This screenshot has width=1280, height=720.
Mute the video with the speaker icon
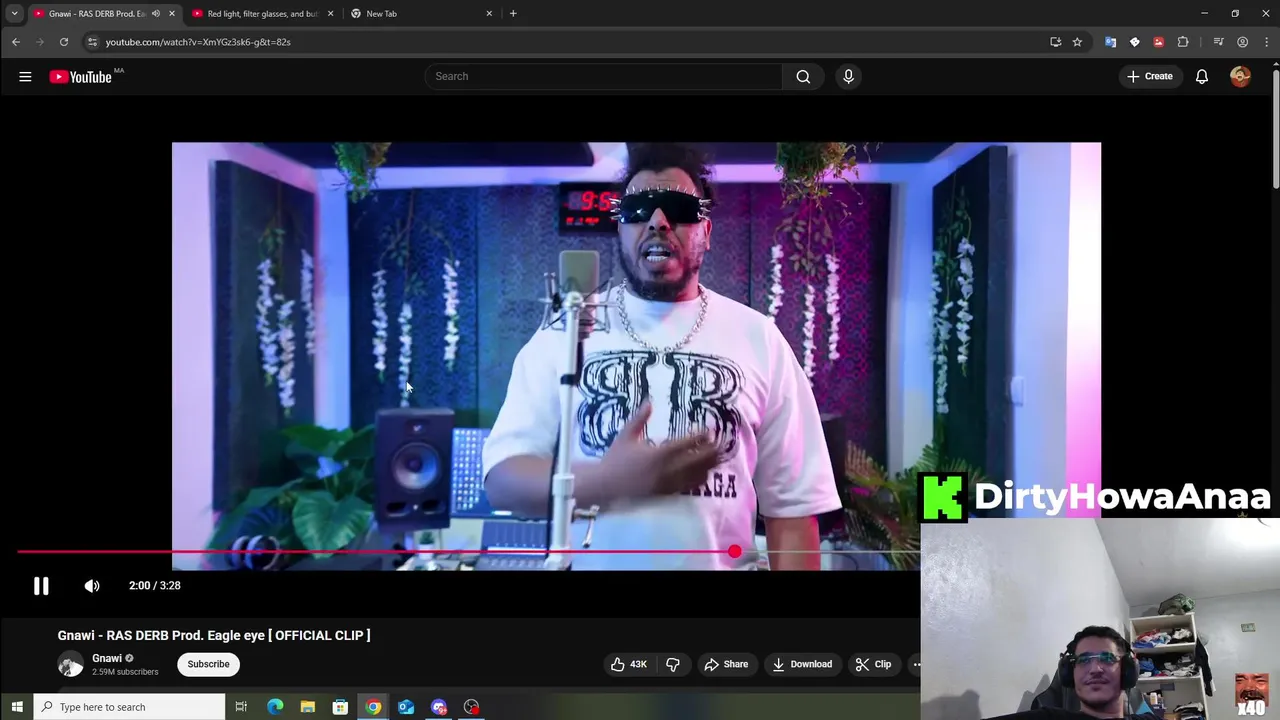pos(92,586)
